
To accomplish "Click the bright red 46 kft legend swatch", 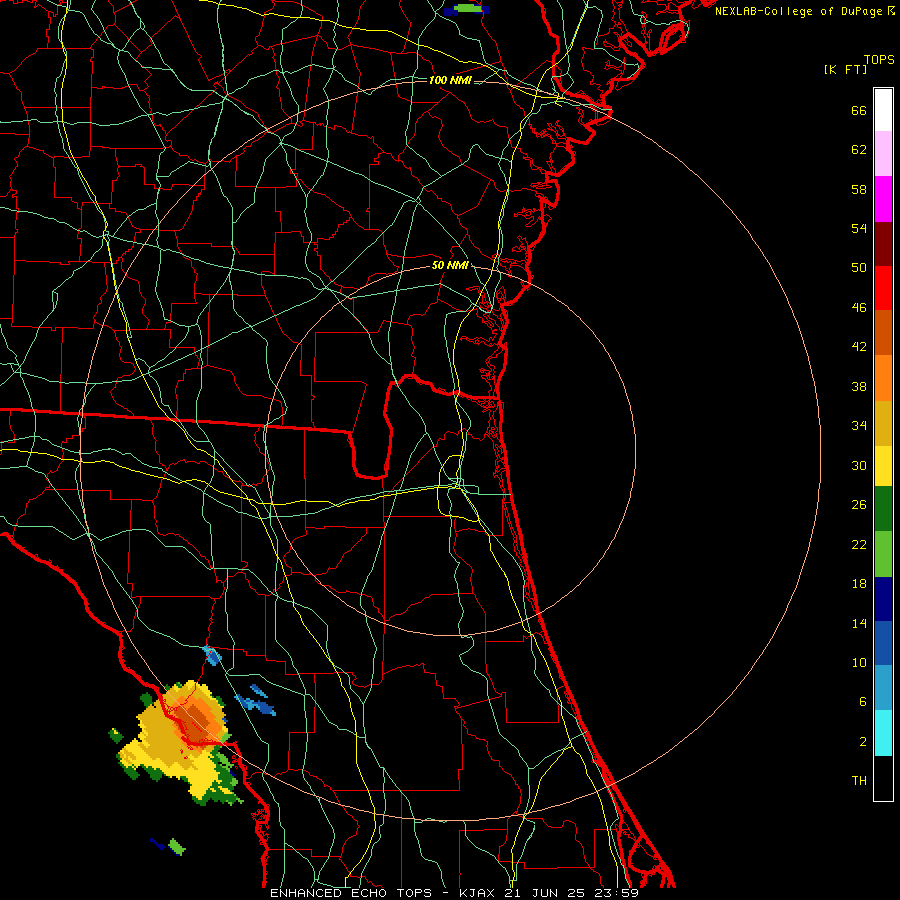I will click(x=883, y=288).
